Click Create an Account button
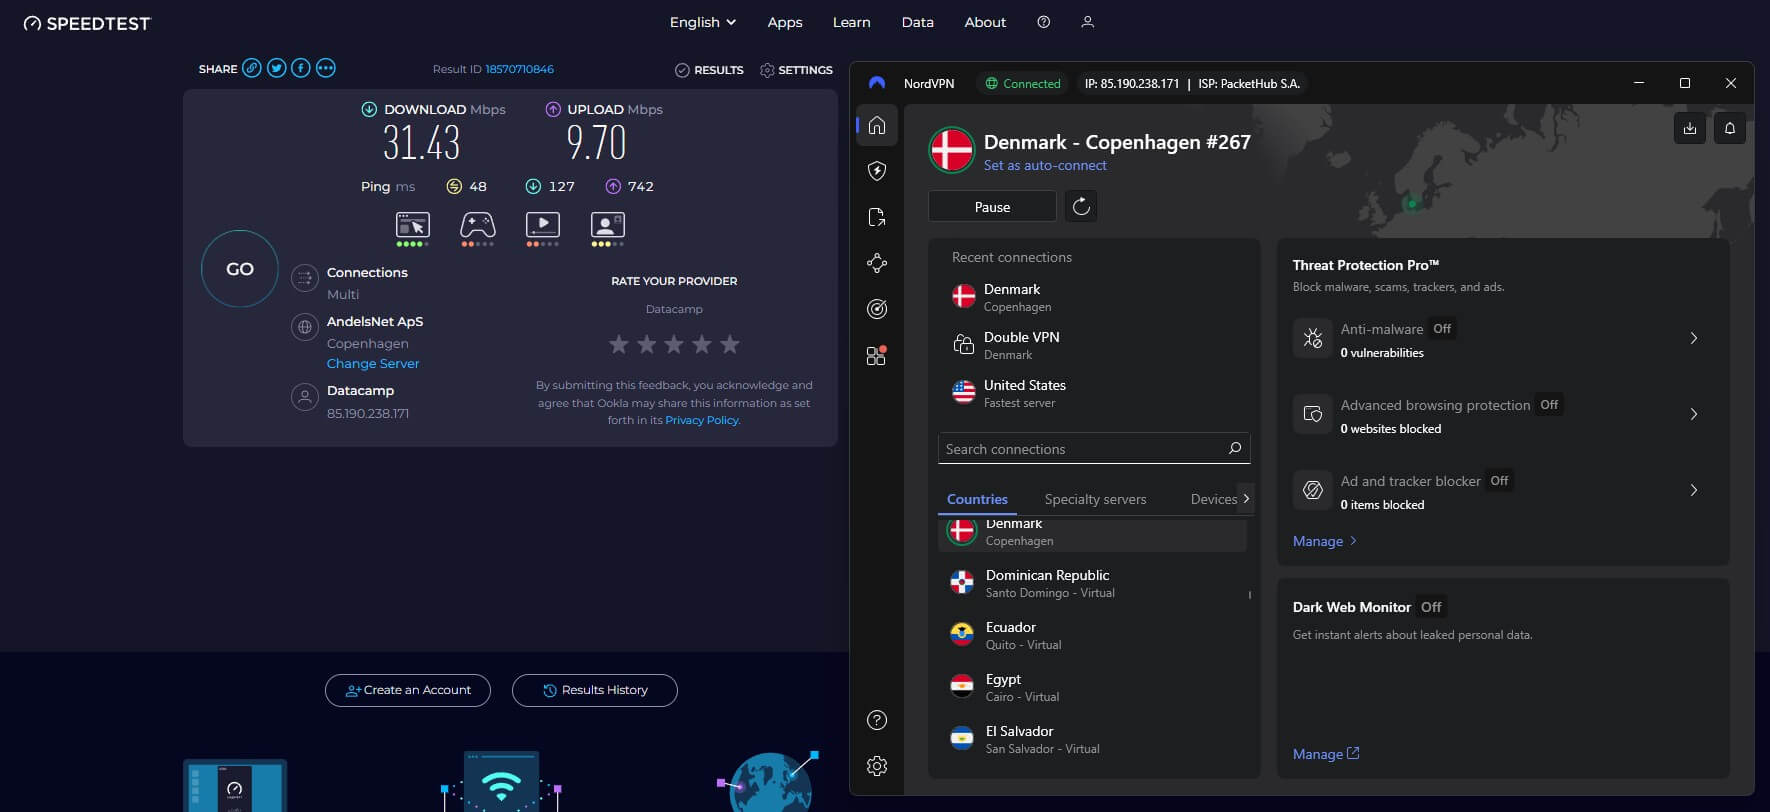 click(408, 690)
